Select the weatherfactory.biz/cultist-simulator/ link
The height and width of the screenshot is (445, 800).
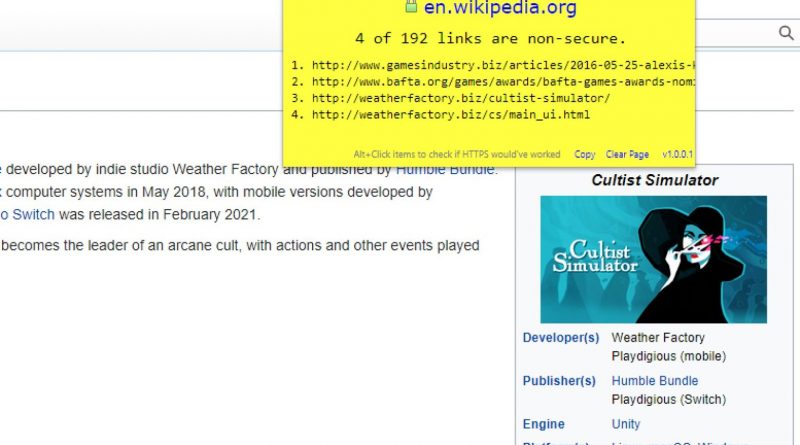click(x=461, y=98)
